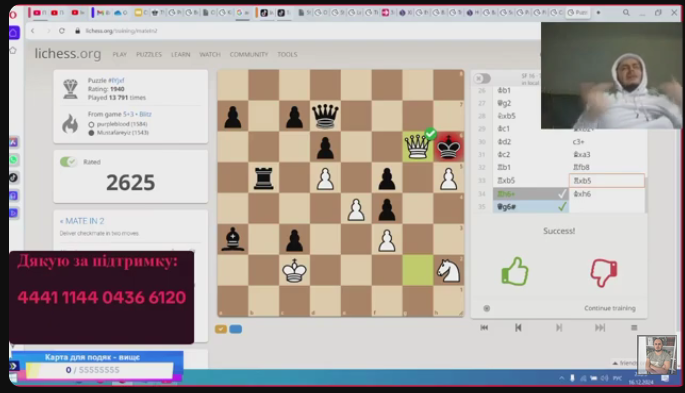
Task: Open the 5+3 Blitz source game link
Action: [137, 114]
